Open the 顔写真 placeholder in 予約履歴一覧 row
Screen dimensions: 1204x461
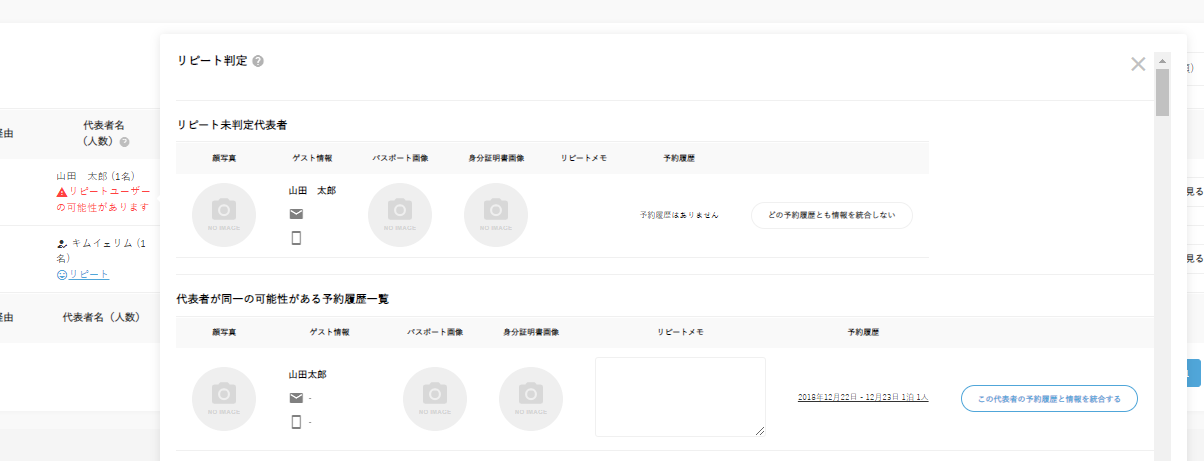click(224, 398)
